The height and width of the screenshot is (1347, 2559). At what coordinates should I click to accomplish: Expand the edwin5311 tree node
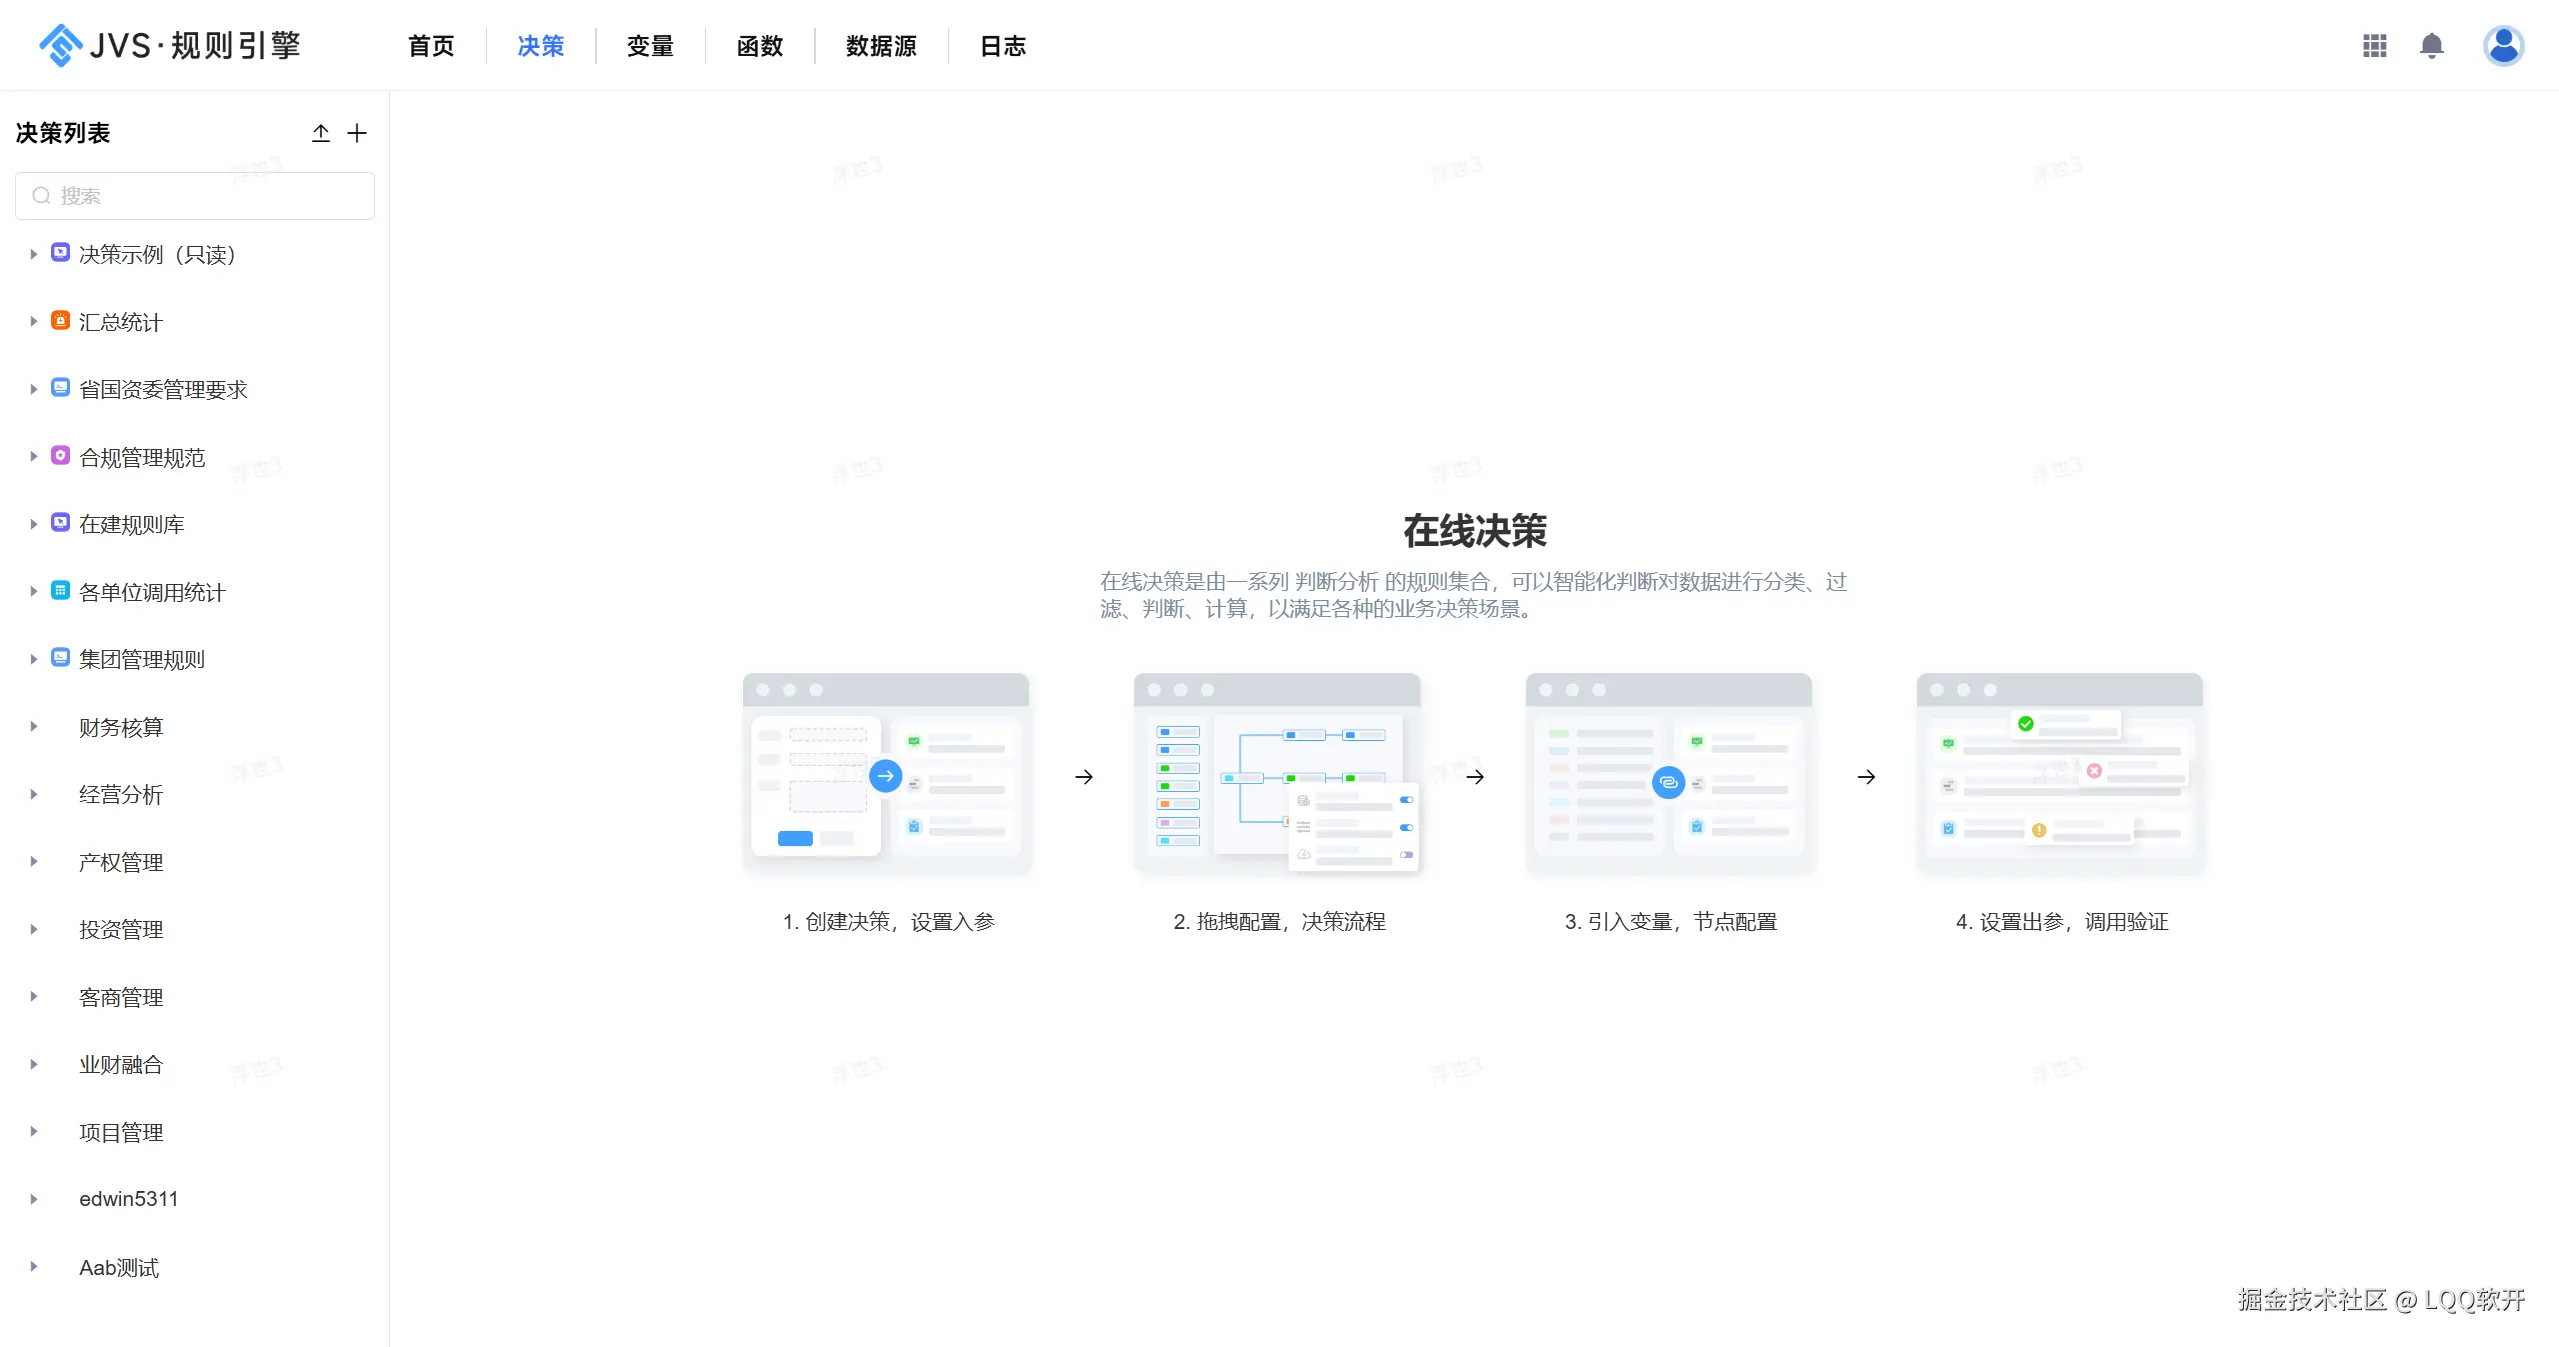(x=33, y=1199)
